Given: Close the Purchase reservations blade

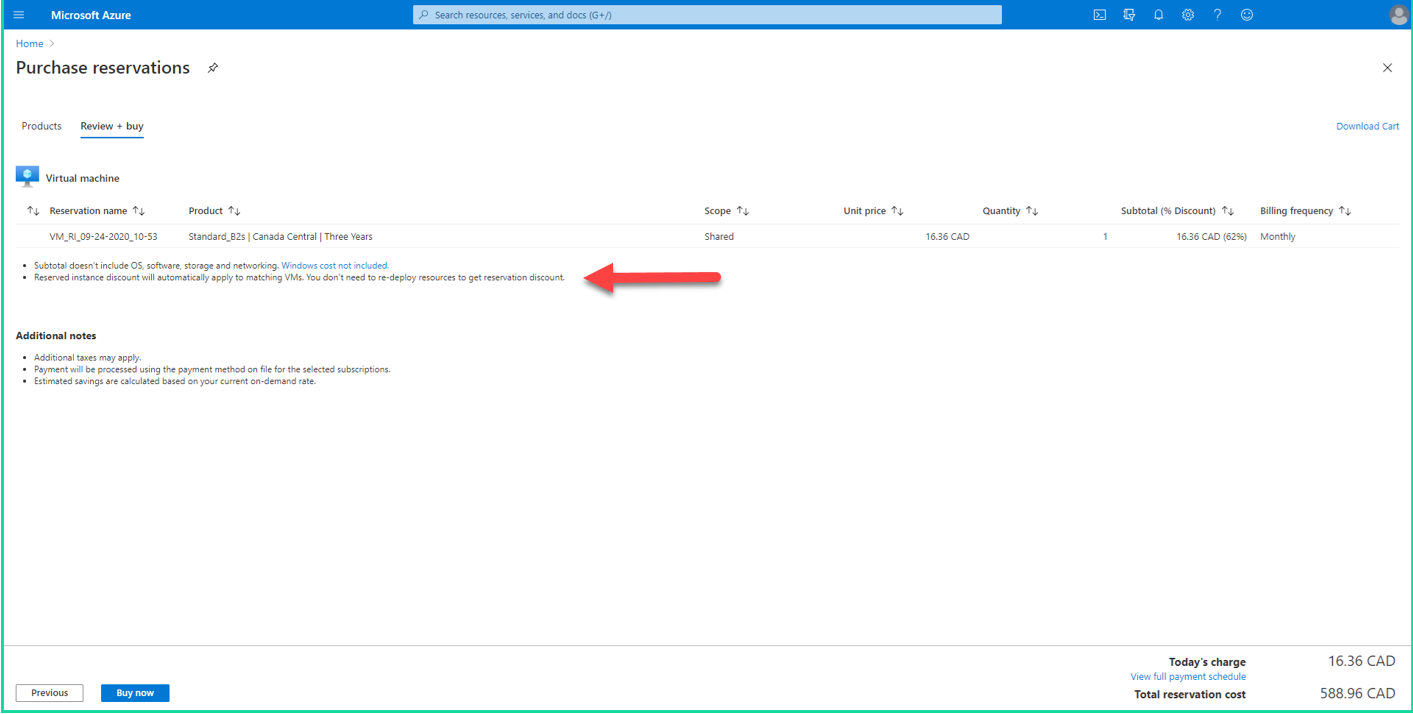Looking at the screenshot, I should tap(1387, 68).
